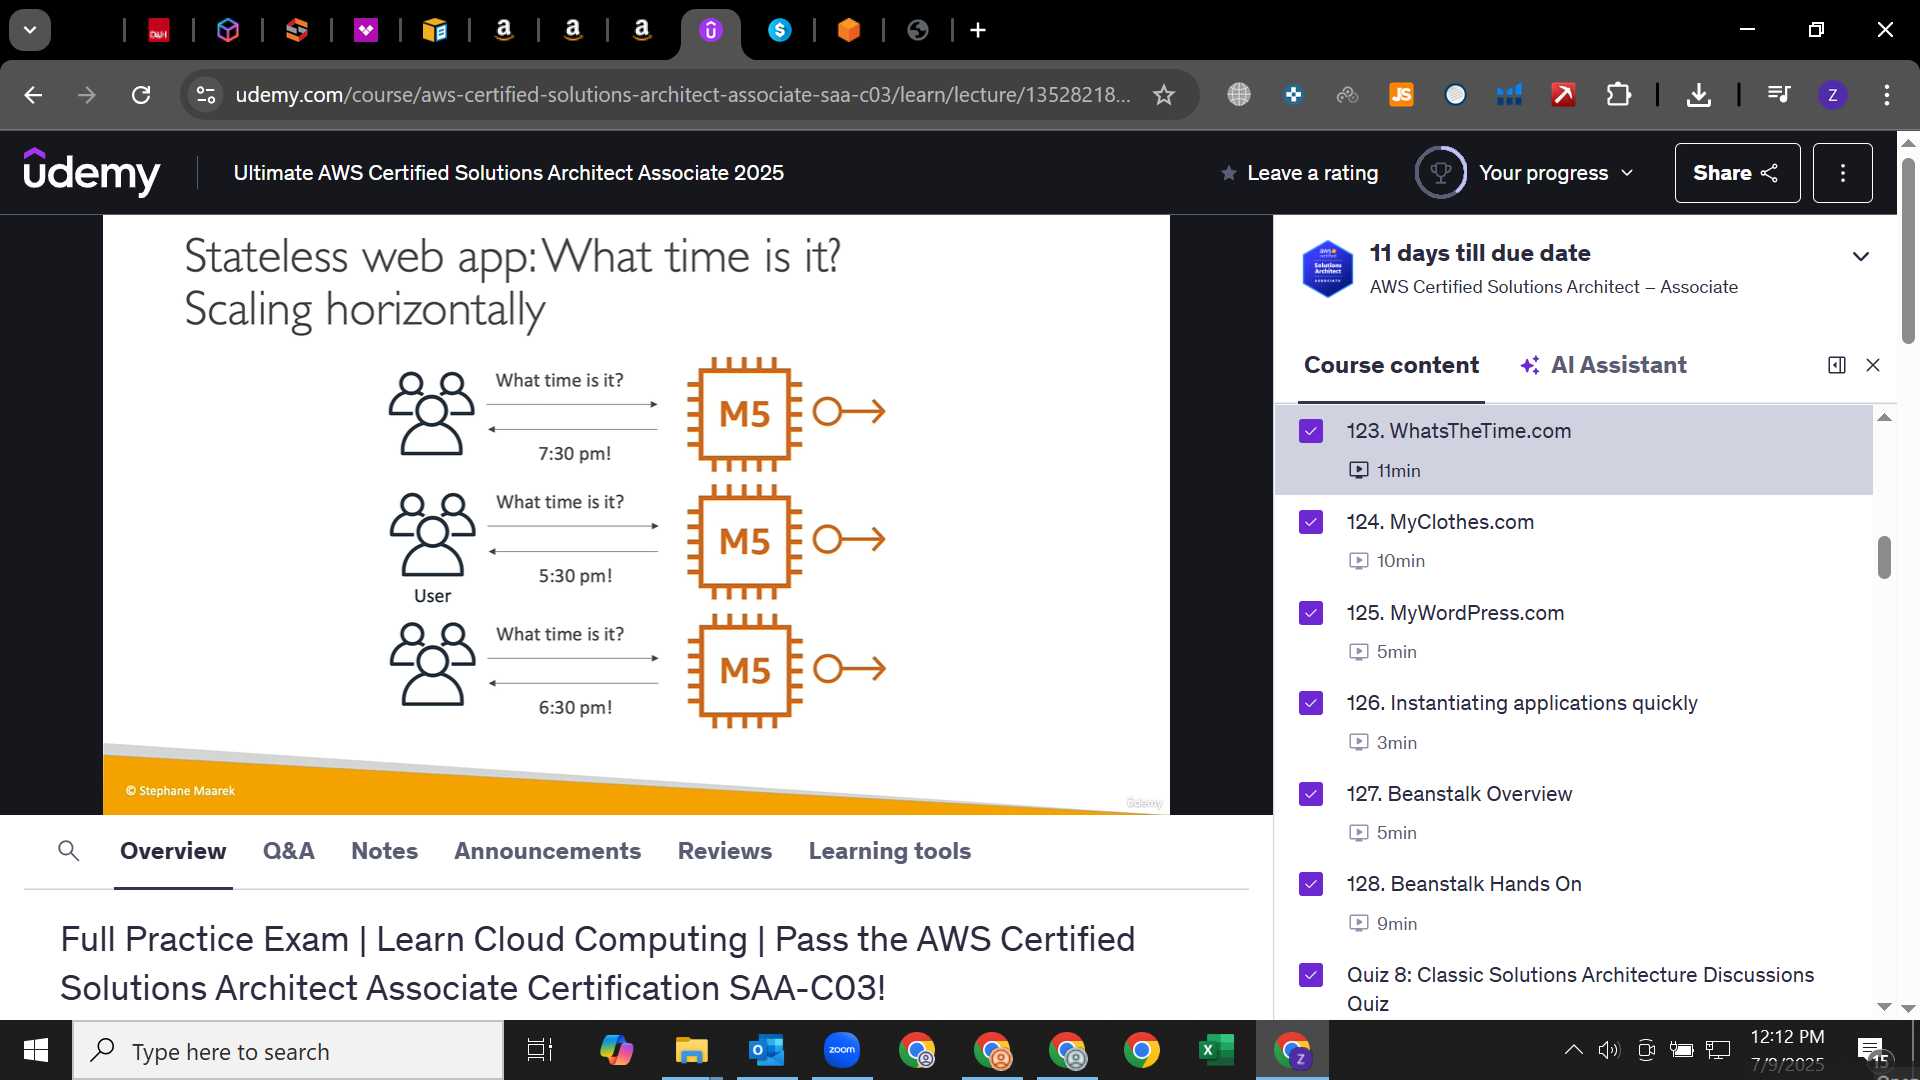Open the Reviews tab
Image resolution: width=1920 pixels, height=1080 pixels.
pos(725,851)
